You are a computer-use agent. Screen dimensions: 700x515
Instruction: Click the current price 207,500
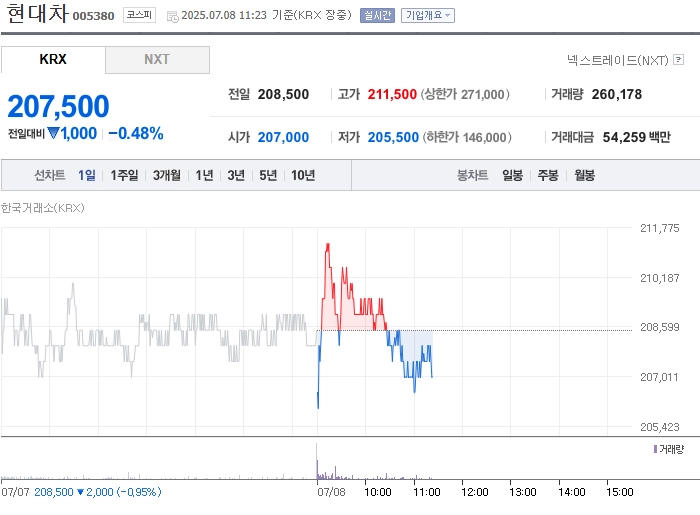(58, 107)
